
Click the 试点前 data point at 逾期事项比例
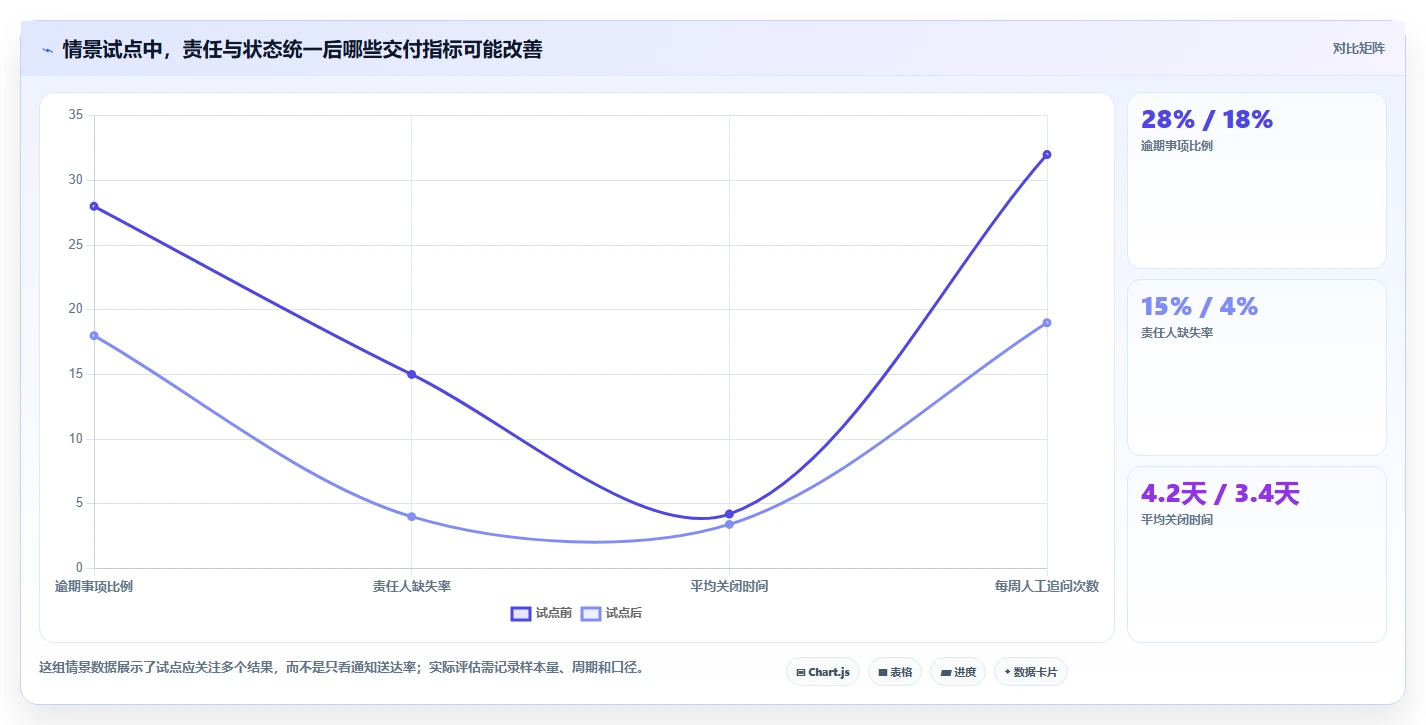tap(94, 206)
